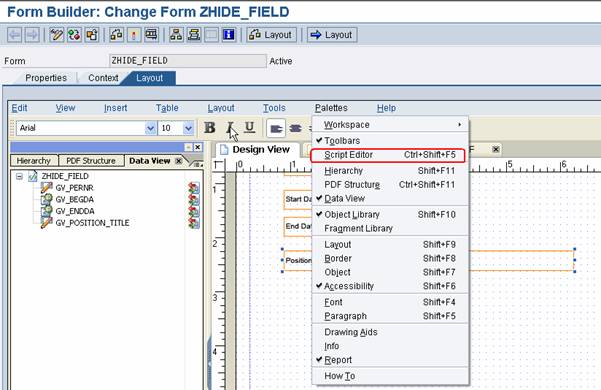Toggle Underline formatting
This screenshot has width=601, height=390.
tap(250, 128)
